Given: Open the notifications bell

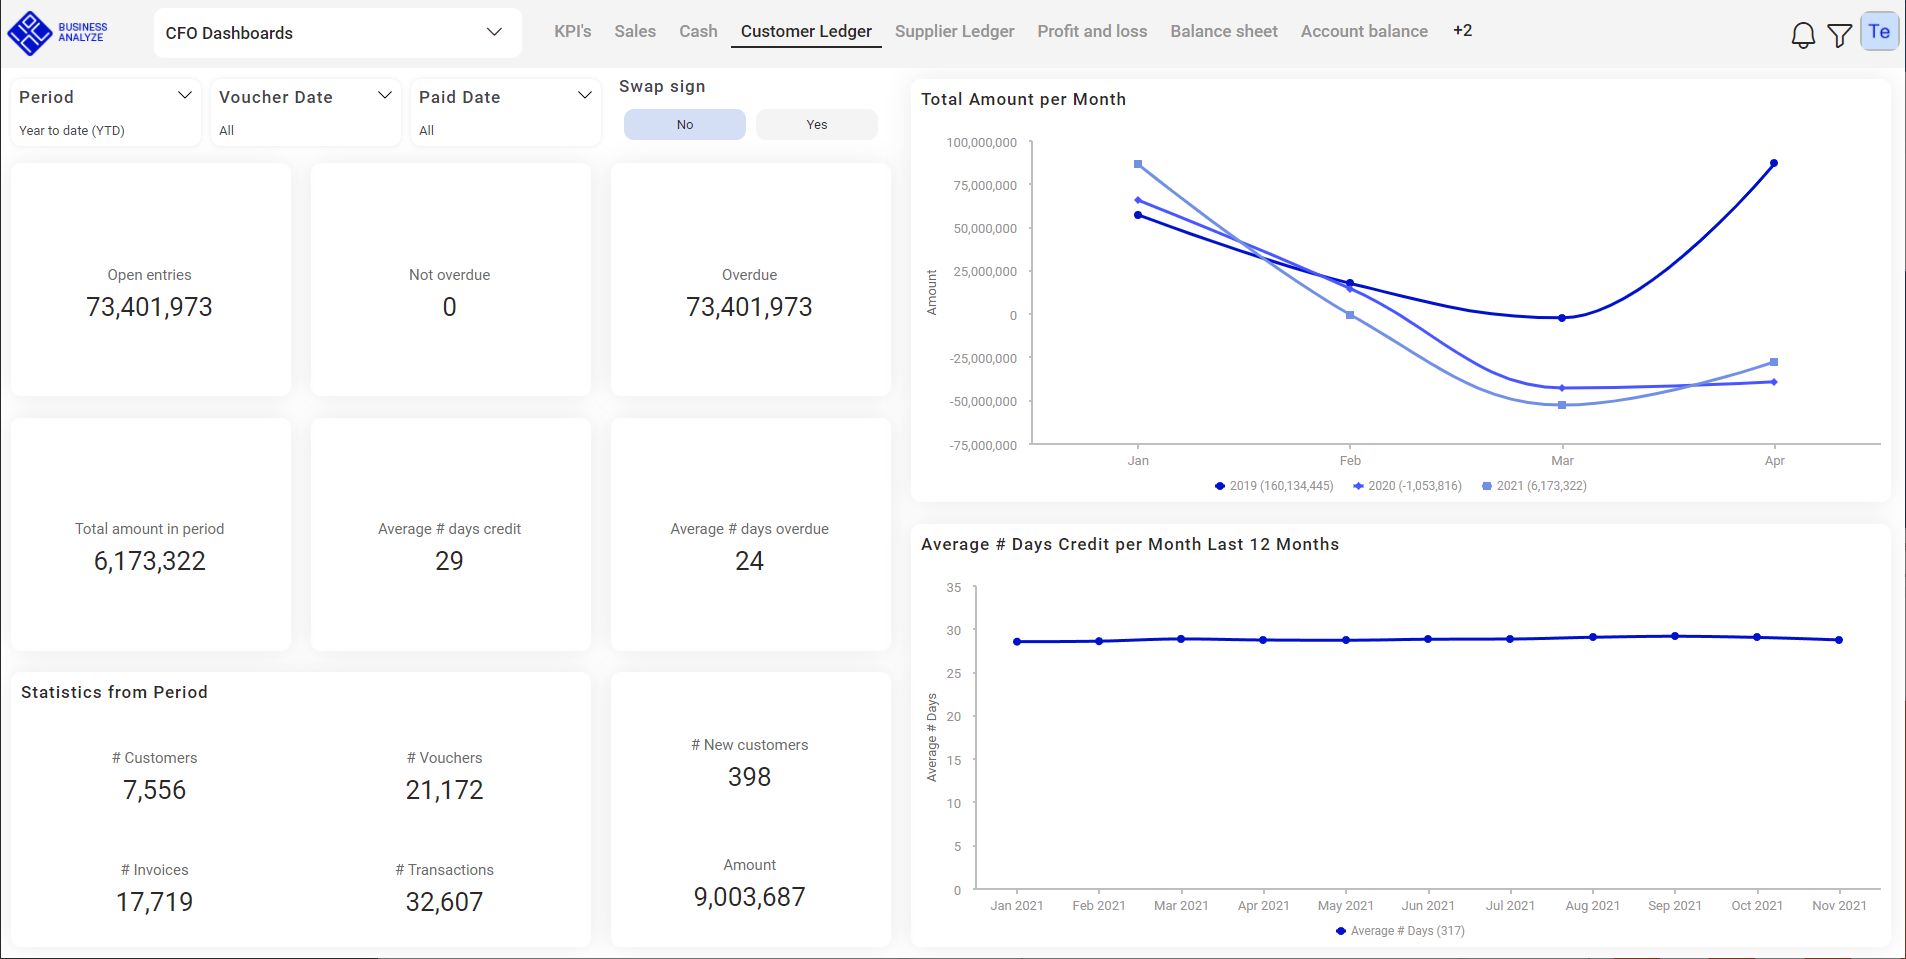Looking at the screenshot, I should click(x=1803, y=33).
